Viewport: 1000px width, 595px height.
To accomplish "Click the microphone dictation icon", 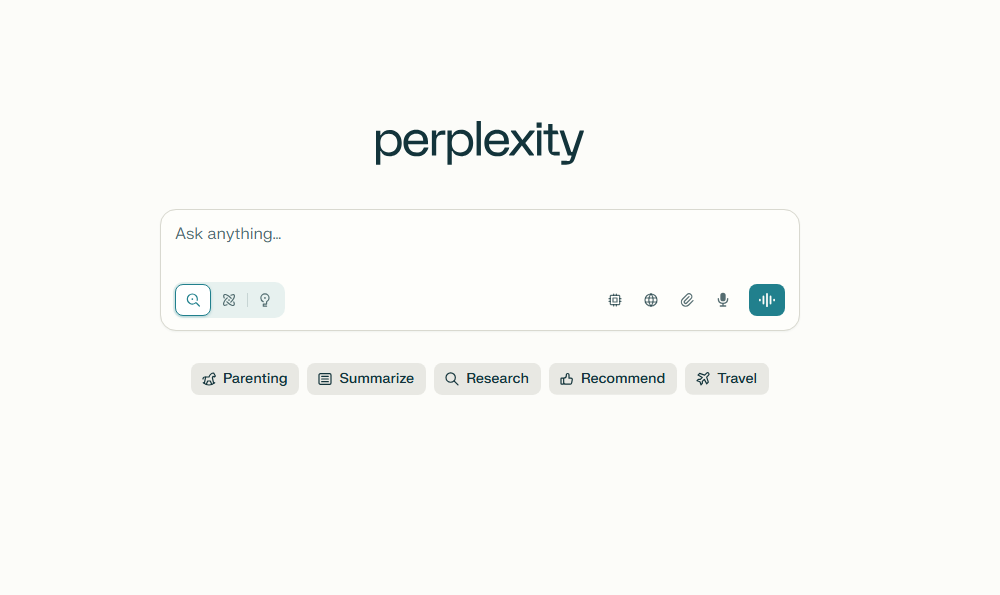I will click(x=723, y=300).
